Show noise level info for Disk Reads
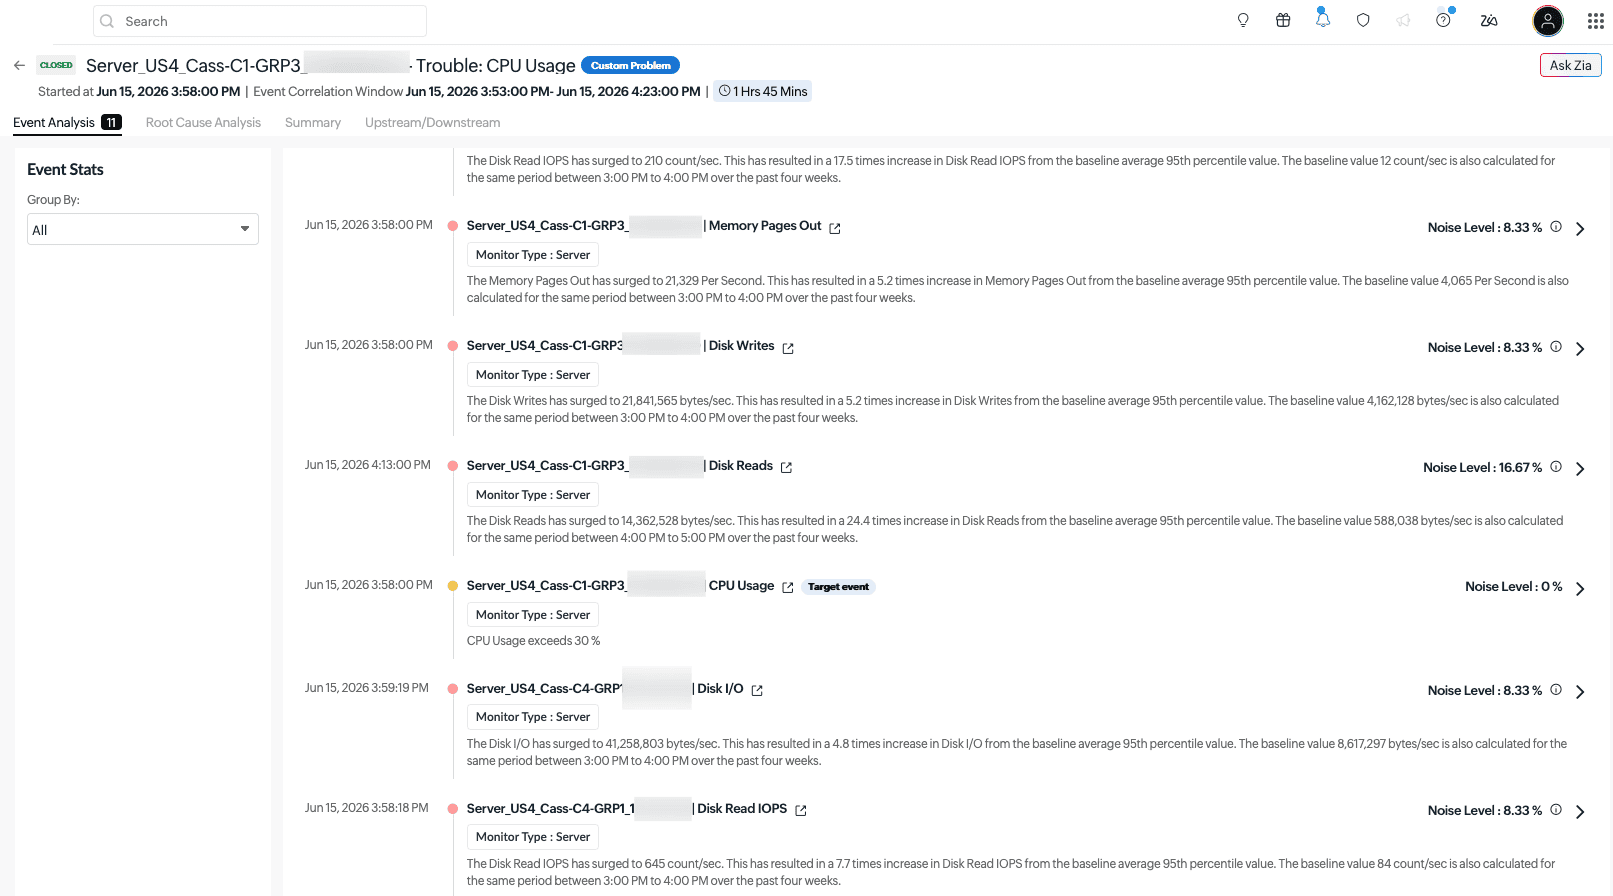This screenshot has width=1613, height=896. (1556, 467)
